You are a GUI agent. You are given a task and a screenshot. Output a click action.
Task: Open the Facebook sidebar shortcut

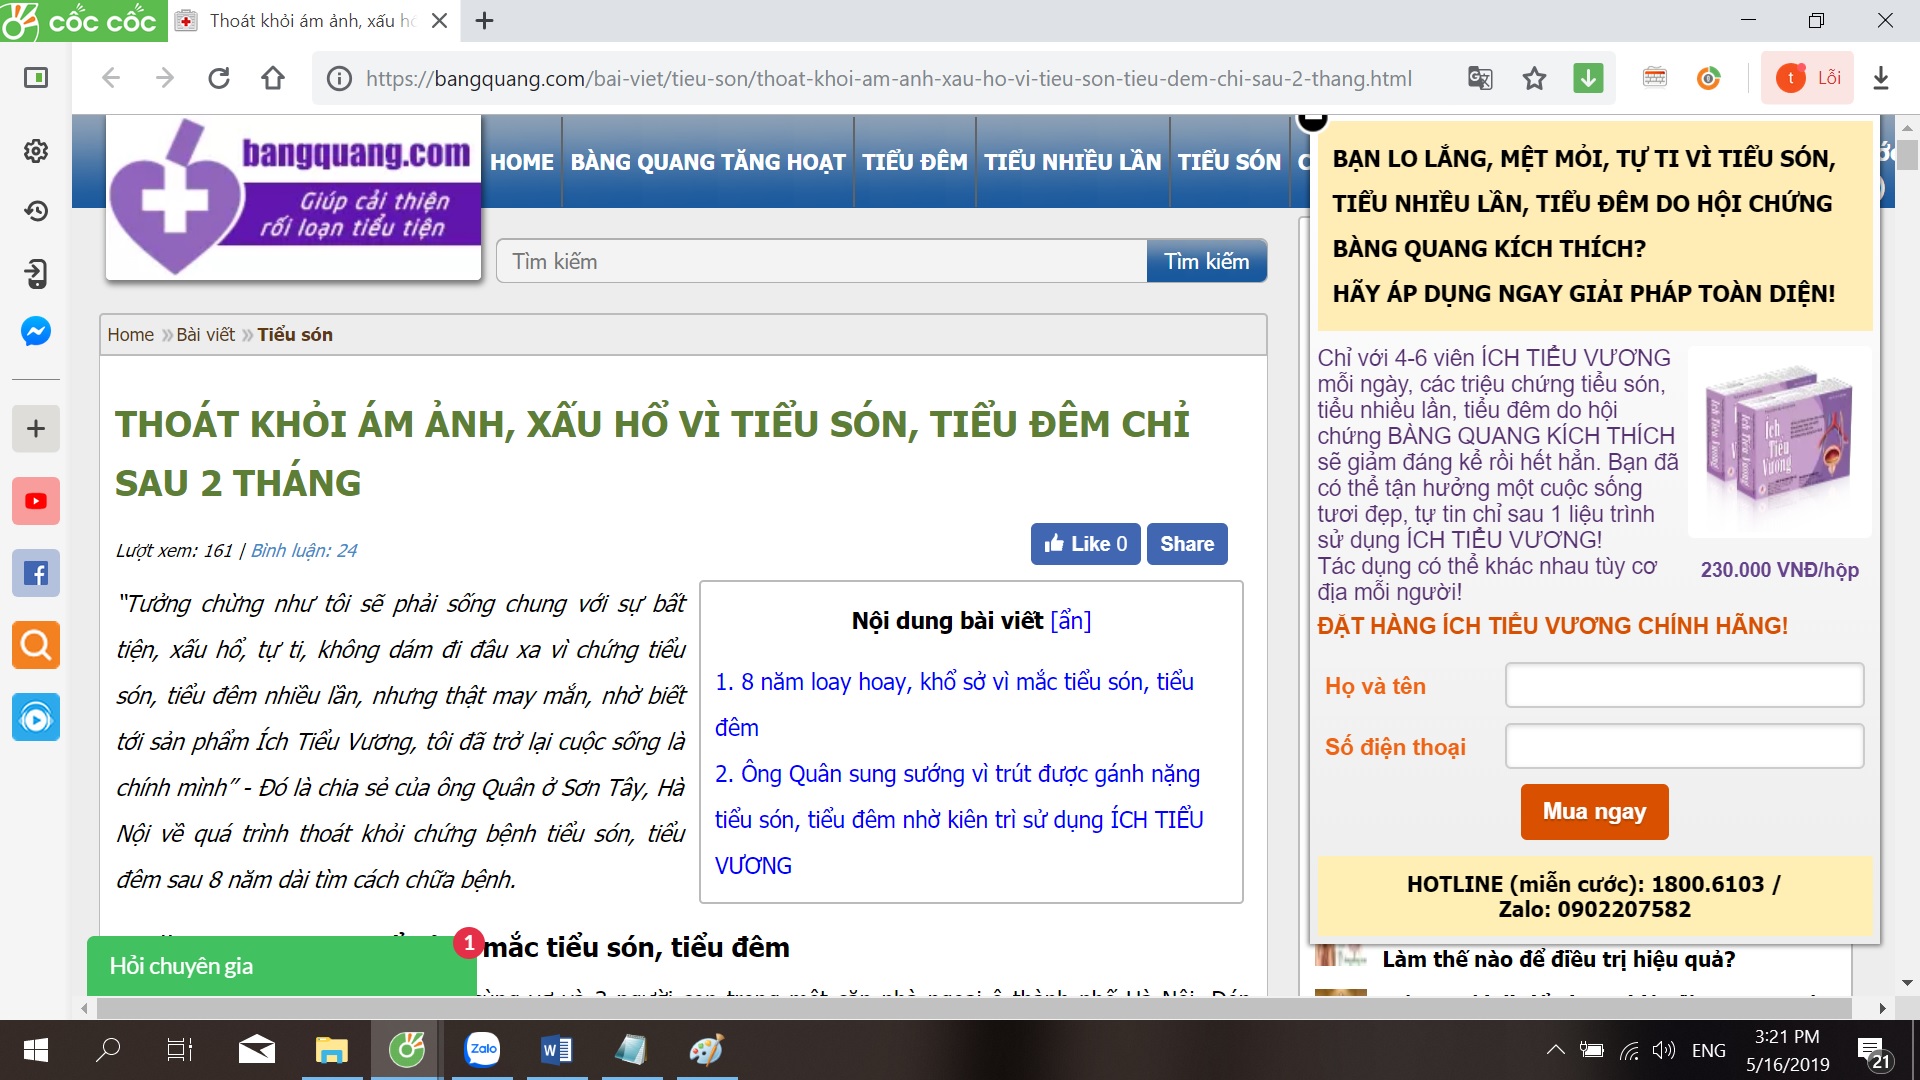tap(36, 574)
